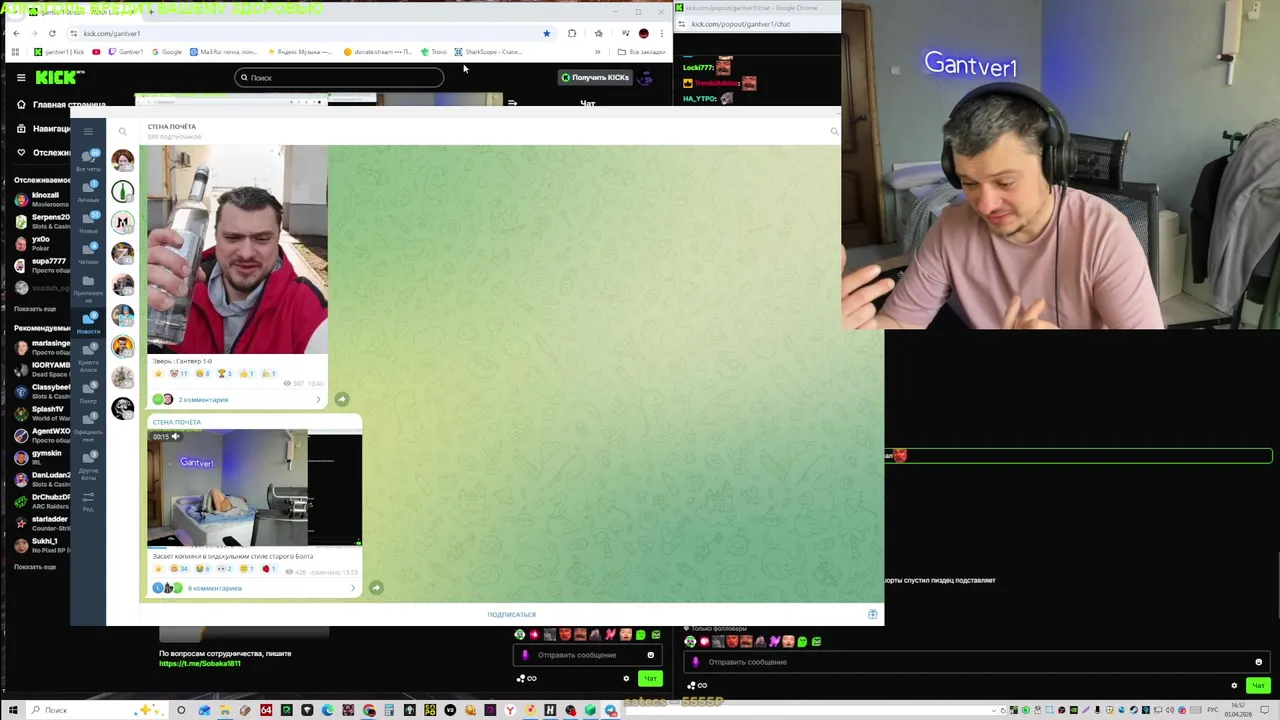The width and height of the screenshot is (1280, 720).
Task: Open chat with letter M avatar
Action: (x=123, y=222)
